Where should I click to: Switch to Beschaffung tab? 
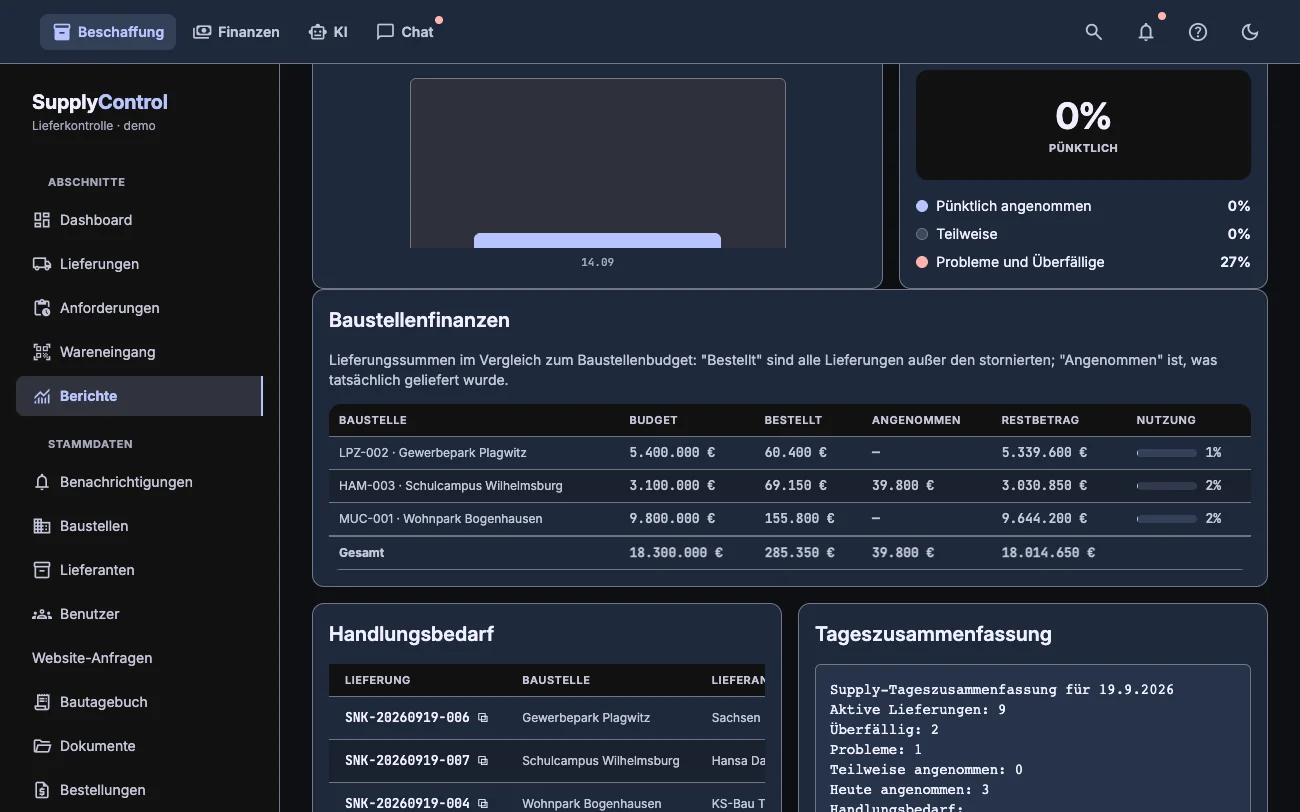pos(108,32)
